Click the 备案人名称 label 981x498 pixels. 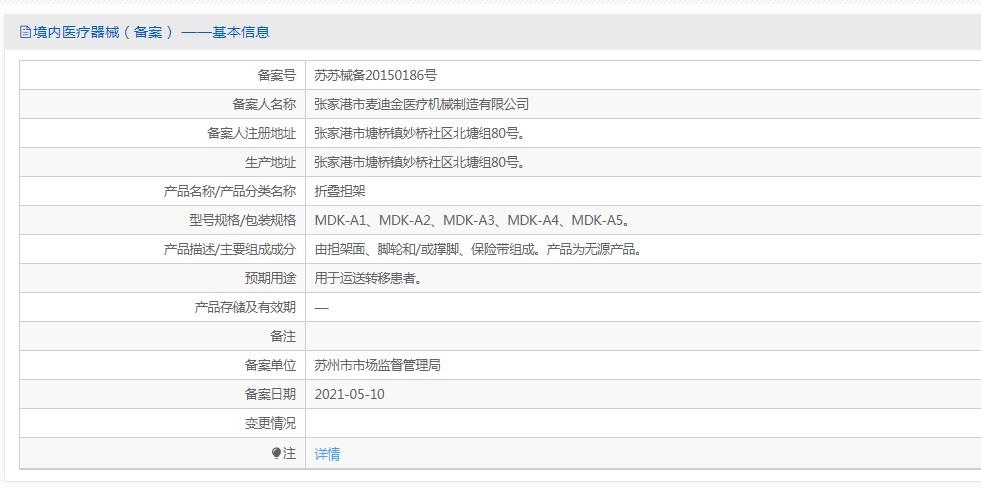pyautogui.click(x=264, y=104)
